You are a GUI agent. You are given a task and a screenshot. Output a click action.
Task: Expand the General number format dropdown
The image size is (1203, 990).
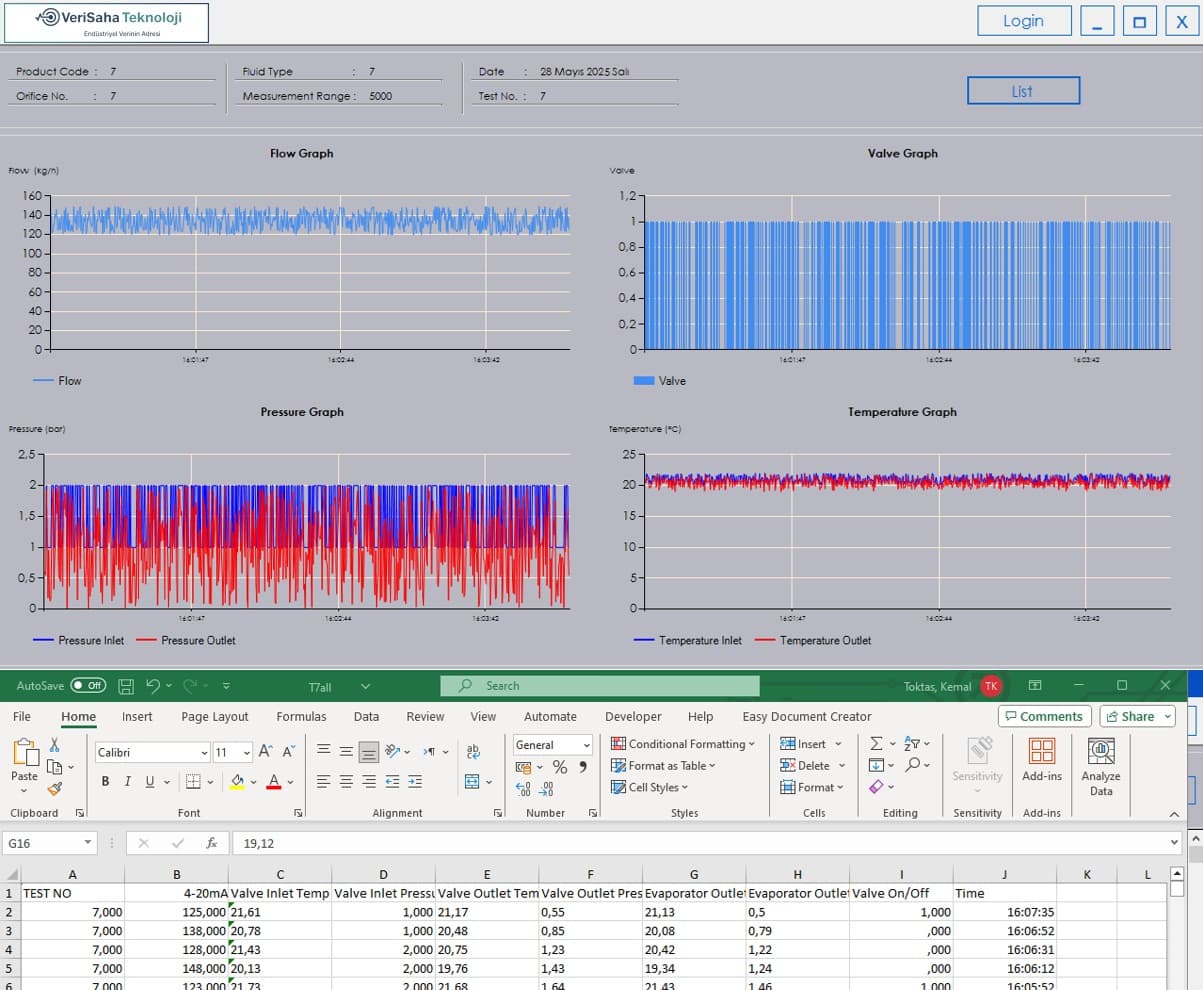pyautogui.click(x=553, y=745)
